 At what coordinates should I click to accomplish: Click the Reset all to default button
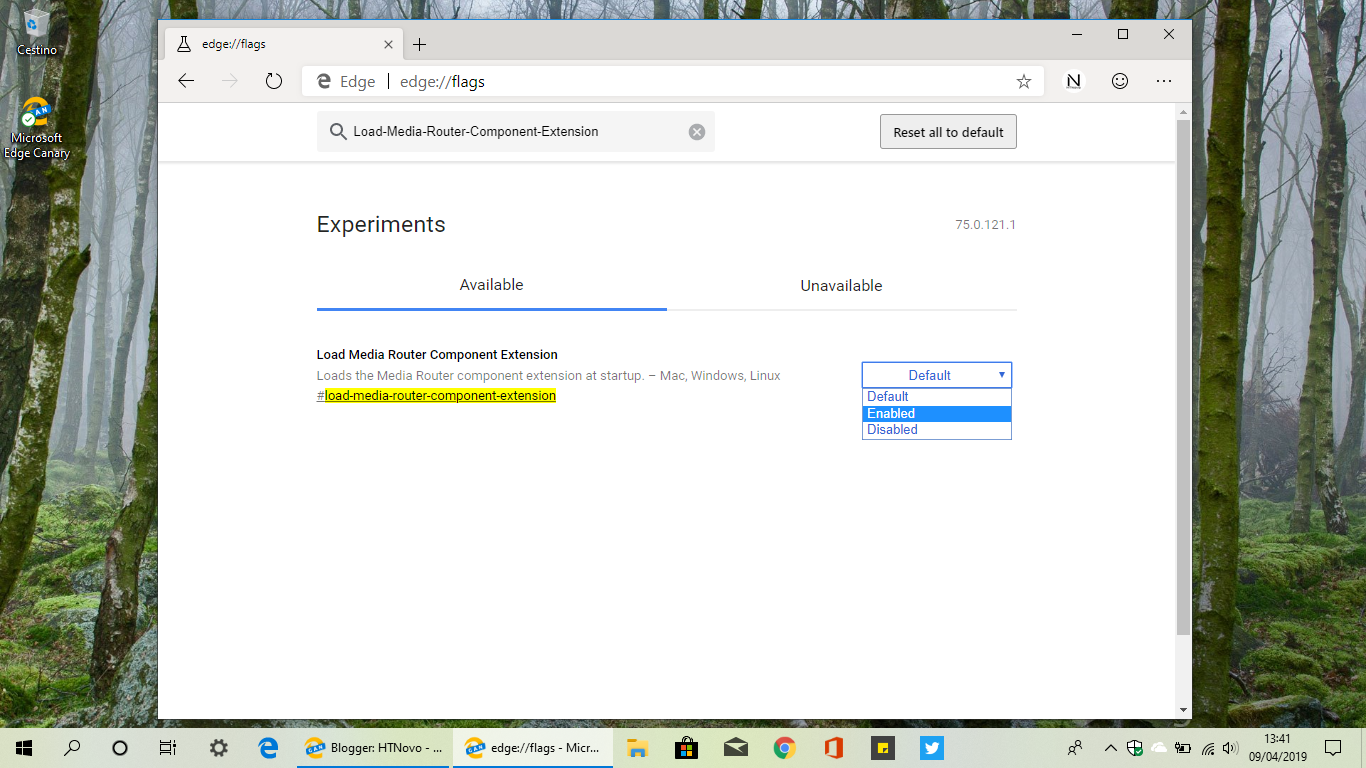tap(947, 131)
